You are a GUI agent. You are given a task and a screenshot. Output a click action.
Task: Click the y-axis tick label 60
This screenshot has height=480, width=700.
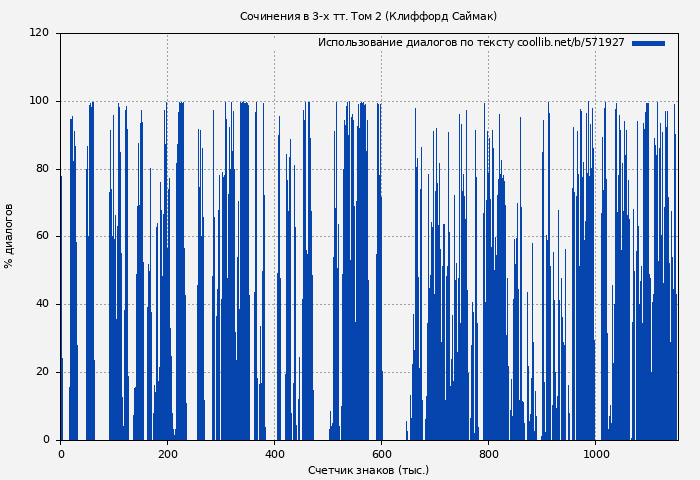tap(42, 237)
